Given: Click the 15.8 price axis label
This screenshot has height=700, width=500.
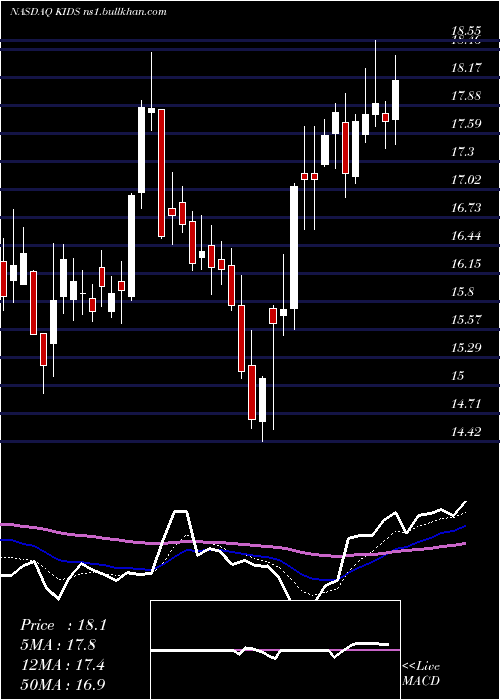Looking at the screenshot, I should coord(463,292).
